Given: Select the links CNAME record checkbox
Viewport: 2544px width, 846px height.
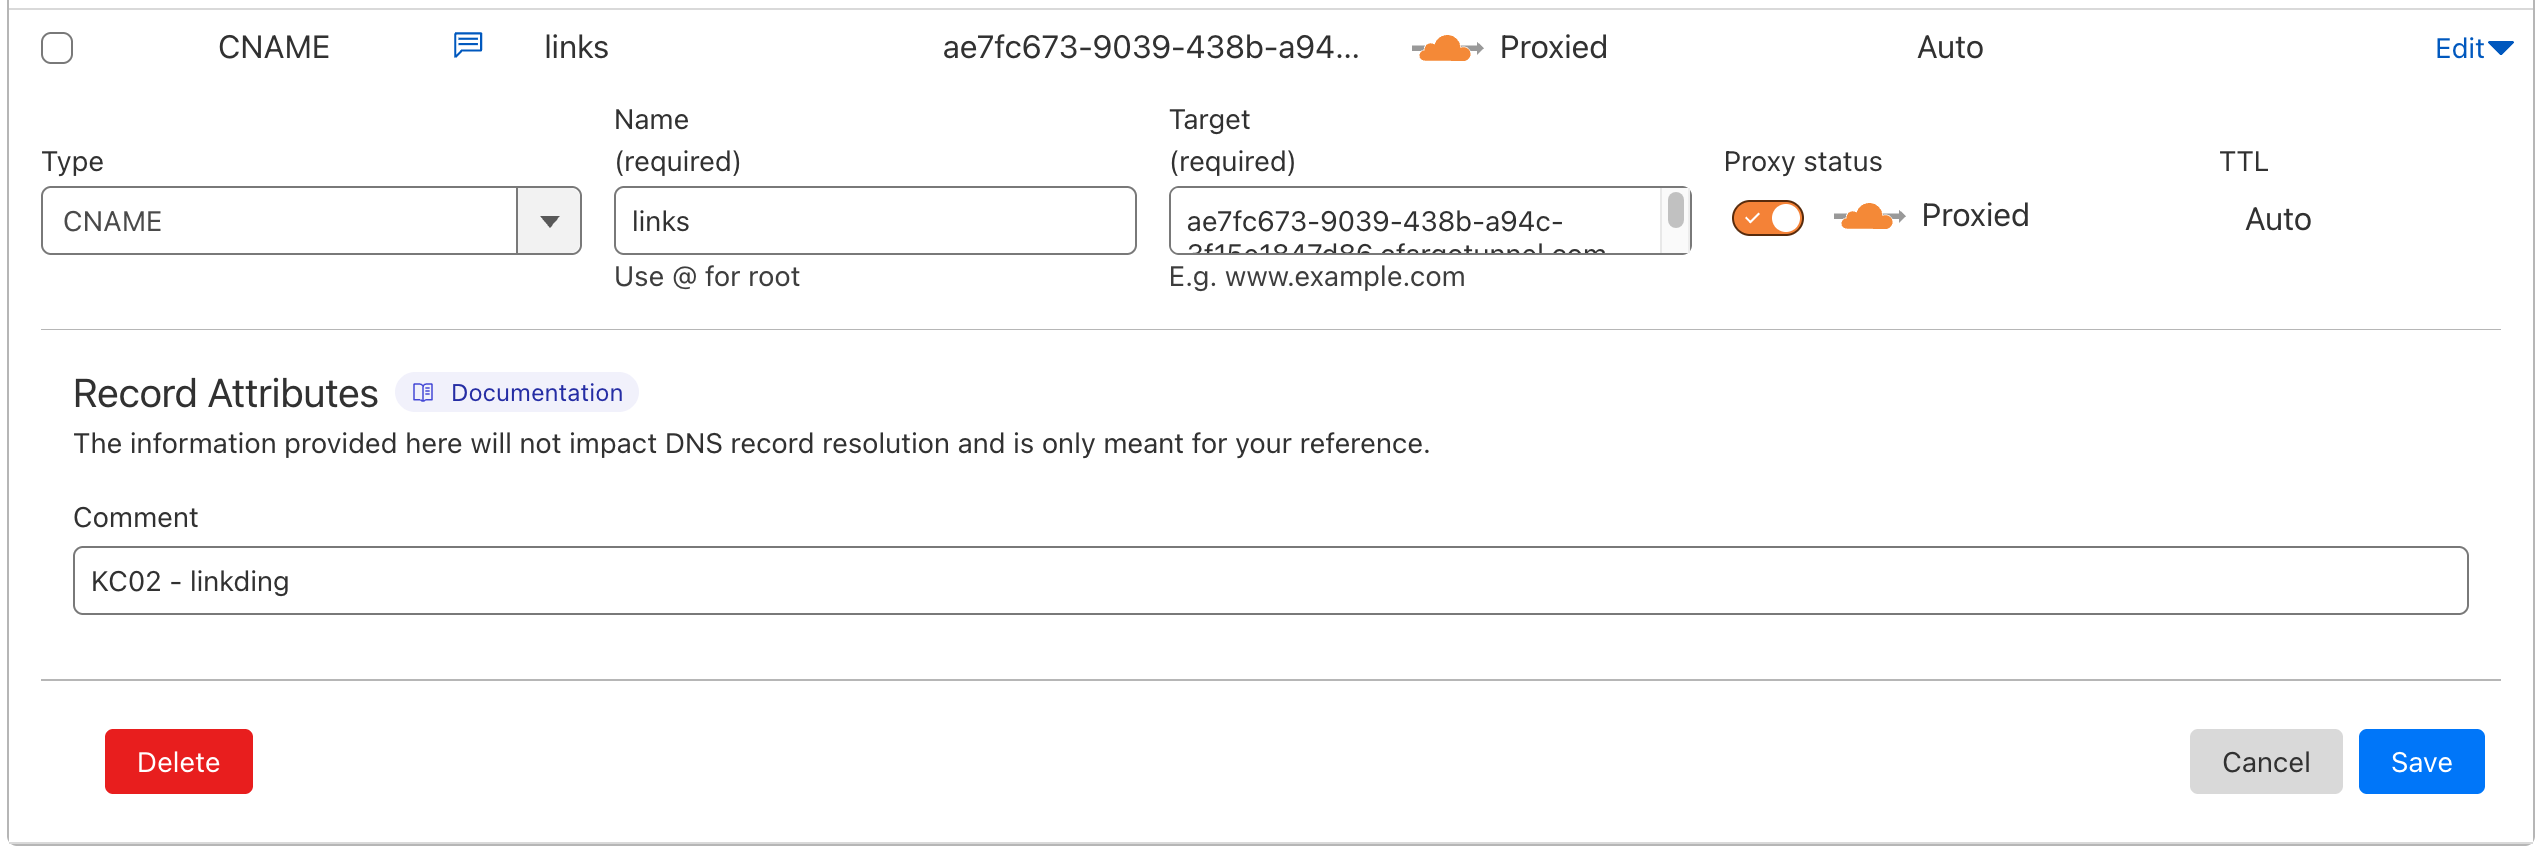Looking at the screenshot, I should tap(57, 48).
